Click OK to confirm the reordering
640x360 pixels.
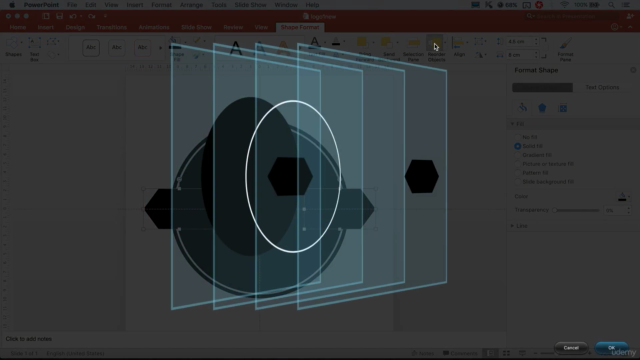click(611, 348)
